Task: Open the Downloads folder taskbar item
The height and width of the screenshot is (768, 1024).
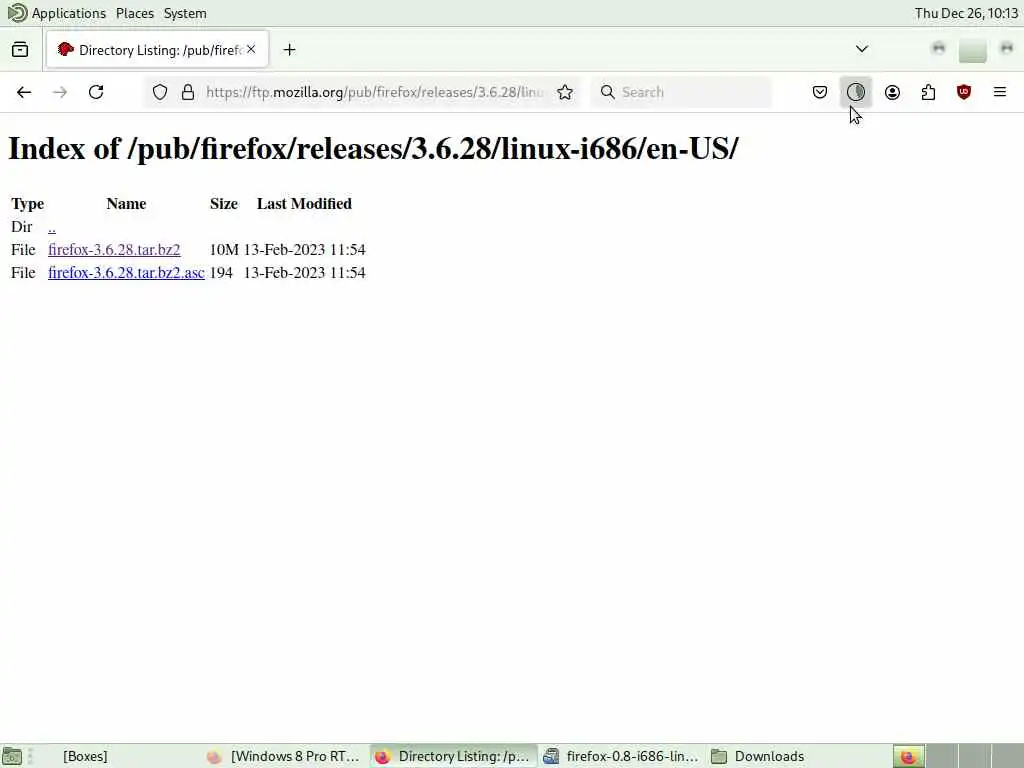Action: coord(760,756)
